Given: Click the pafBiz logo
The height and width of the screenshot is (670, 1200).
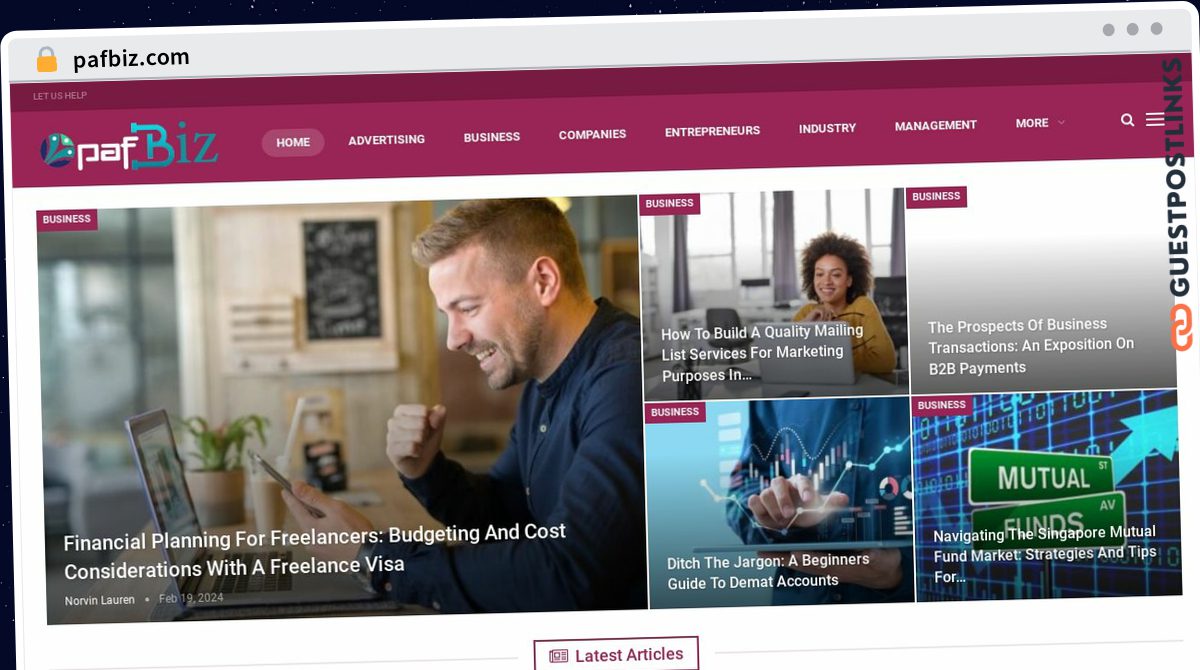Looking at the screenshot, I should click(x=128, y=147).
